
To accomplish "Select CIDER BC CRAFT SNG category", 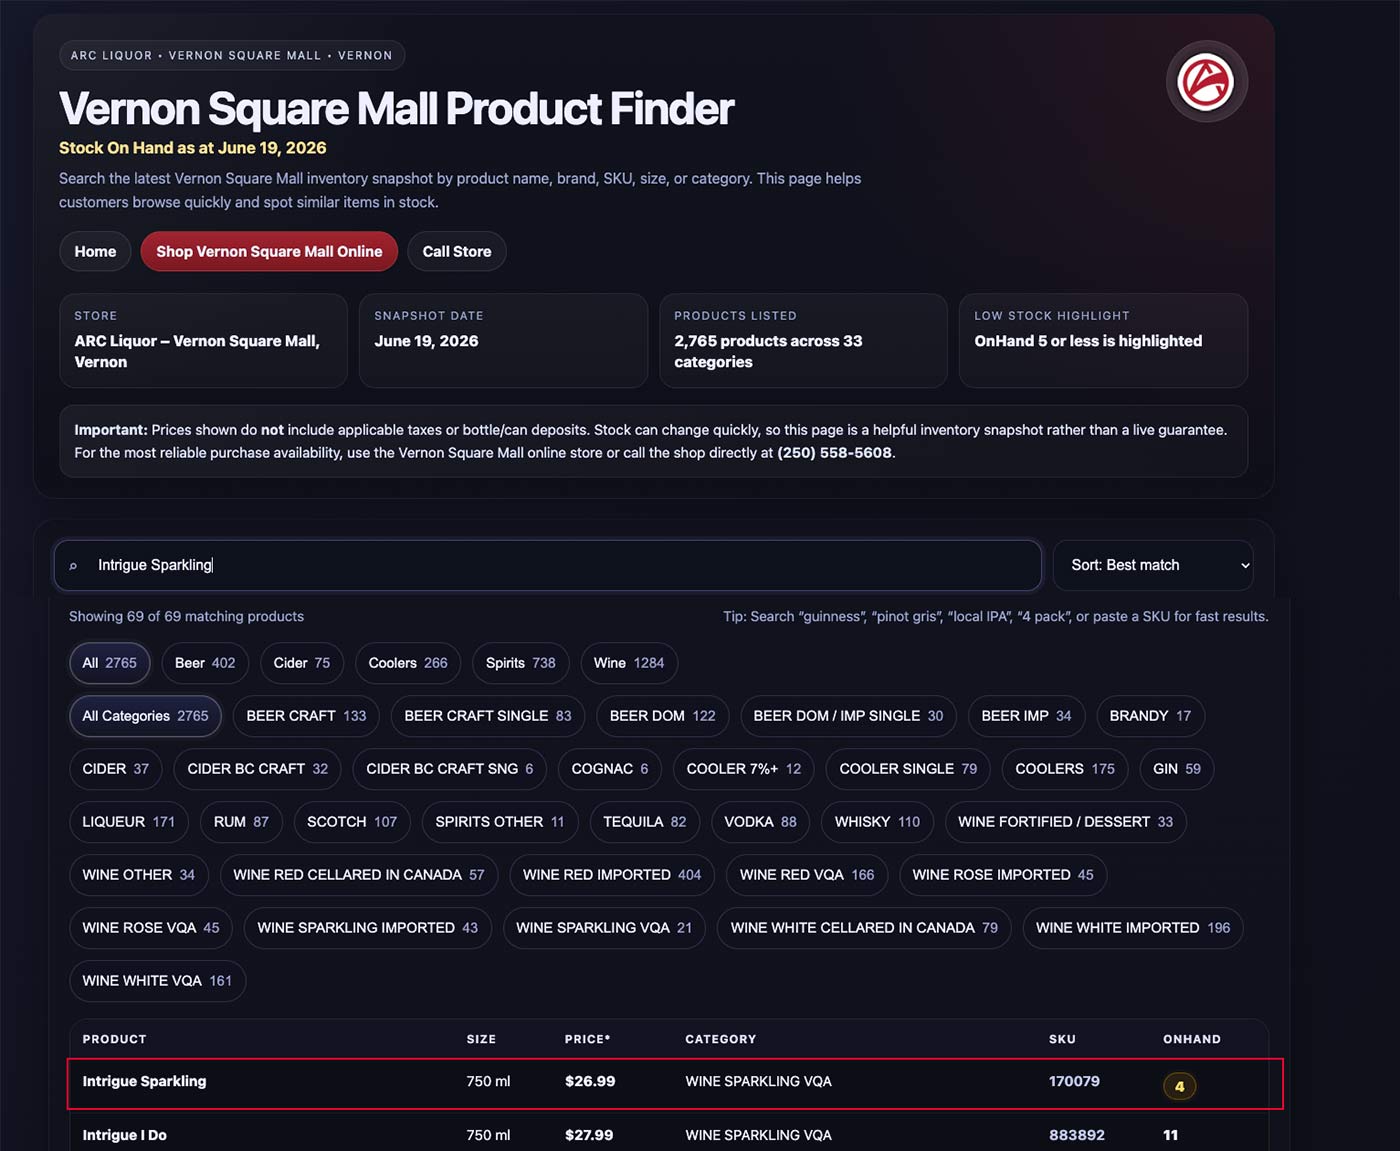I will coord(450,769).
